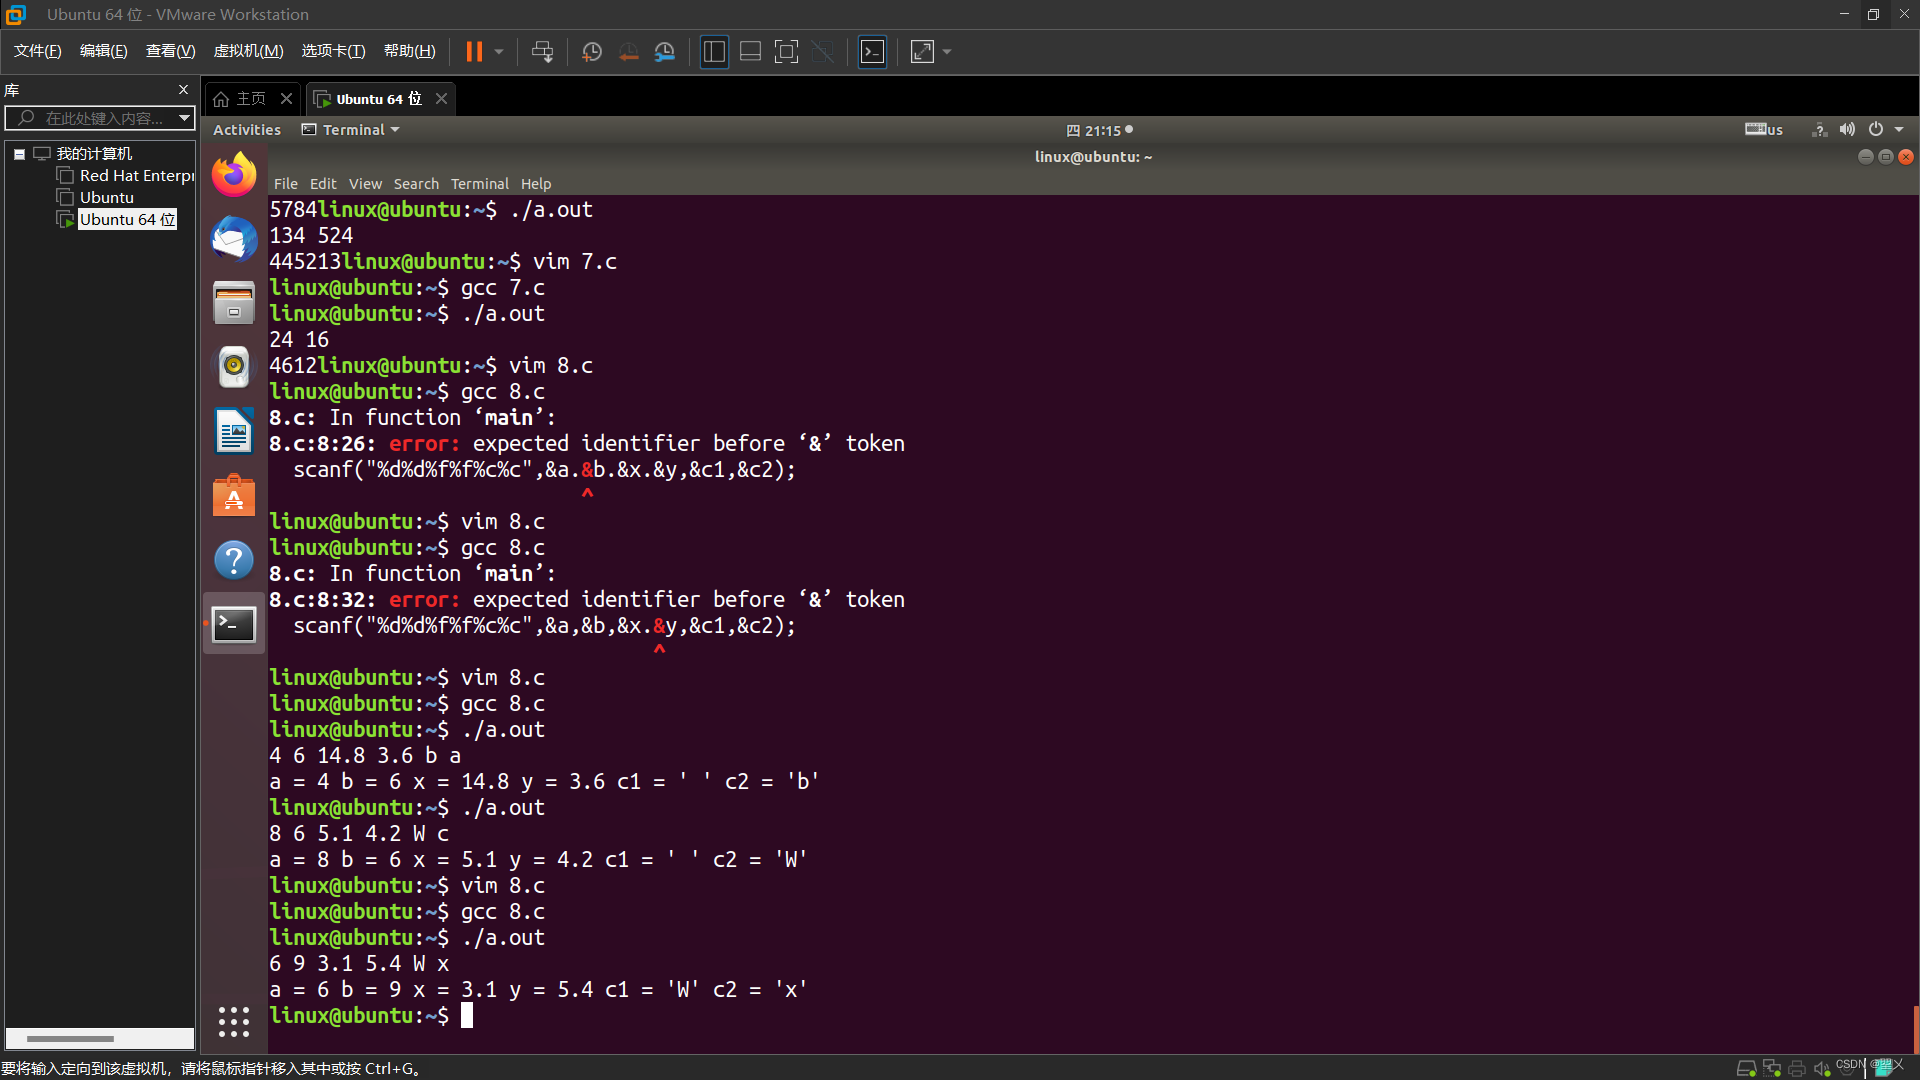Collapse the 我的计算机 tree node
1920x1080 pixels.
[x=18, y=153]
